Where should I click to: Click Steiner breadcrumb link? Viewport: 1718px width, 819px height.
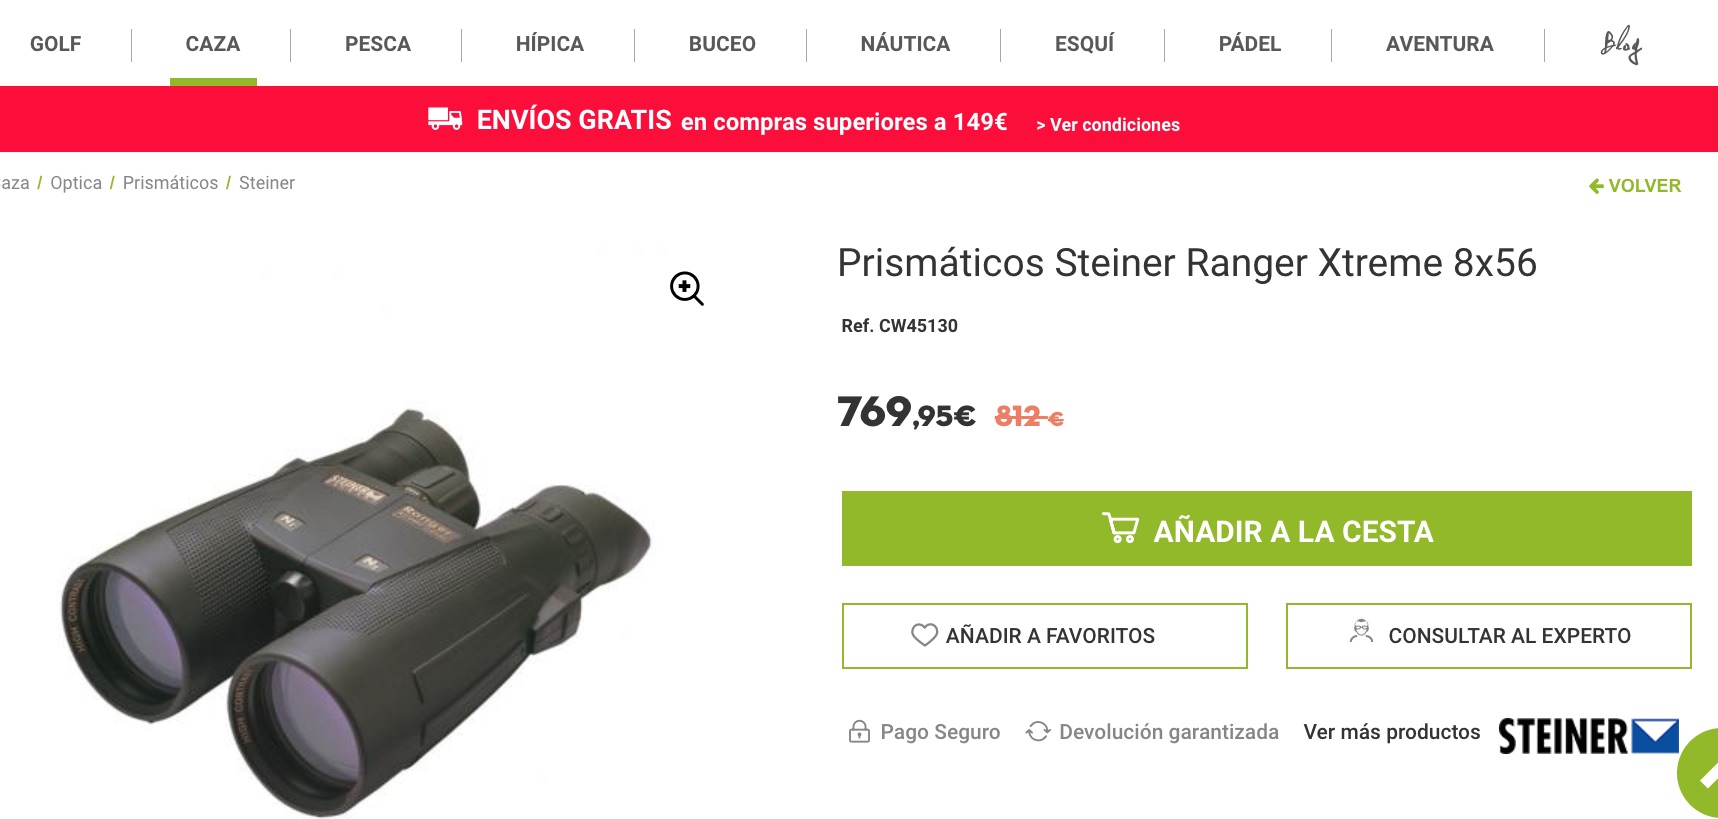click(x=267, y=183)
